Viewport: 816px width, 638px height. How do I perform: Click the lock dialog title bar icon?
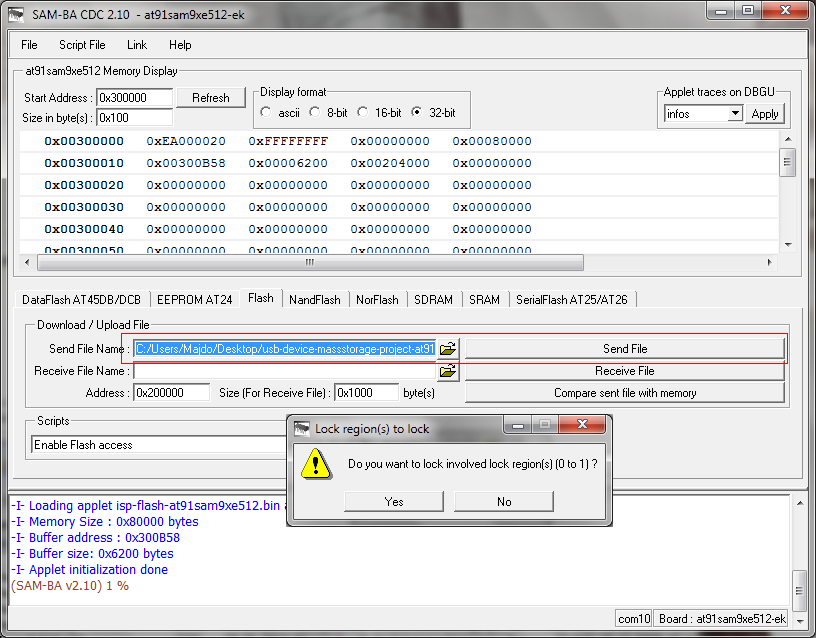(302, 429)
